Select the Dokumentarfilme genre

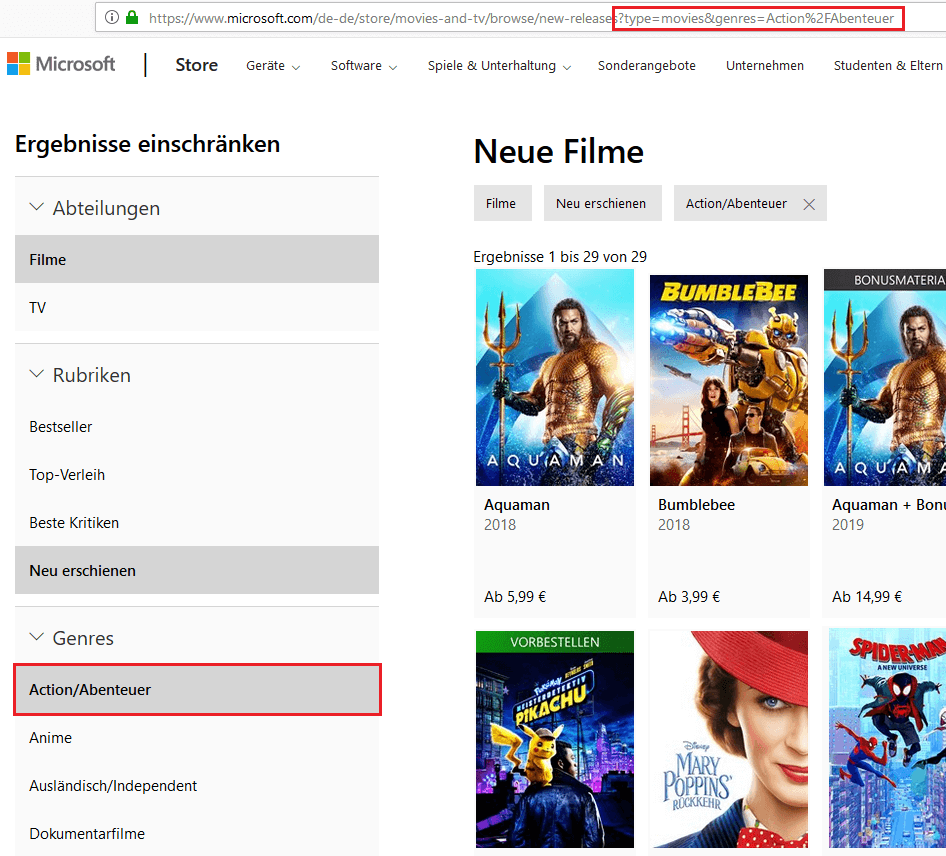click(x=197, y=833)
